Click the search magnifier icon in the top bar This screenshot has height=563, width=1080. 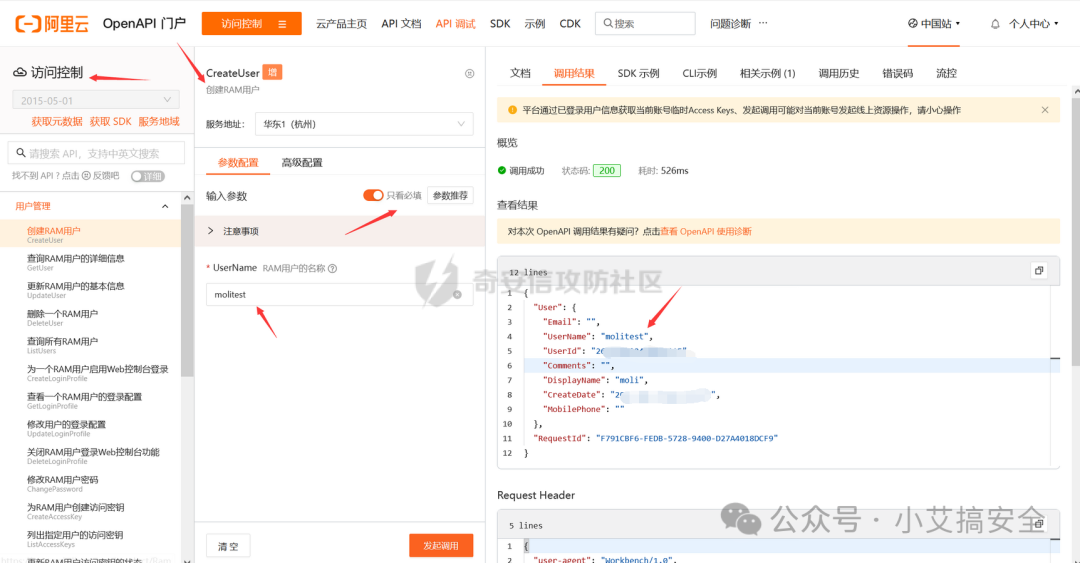(608, 23)
